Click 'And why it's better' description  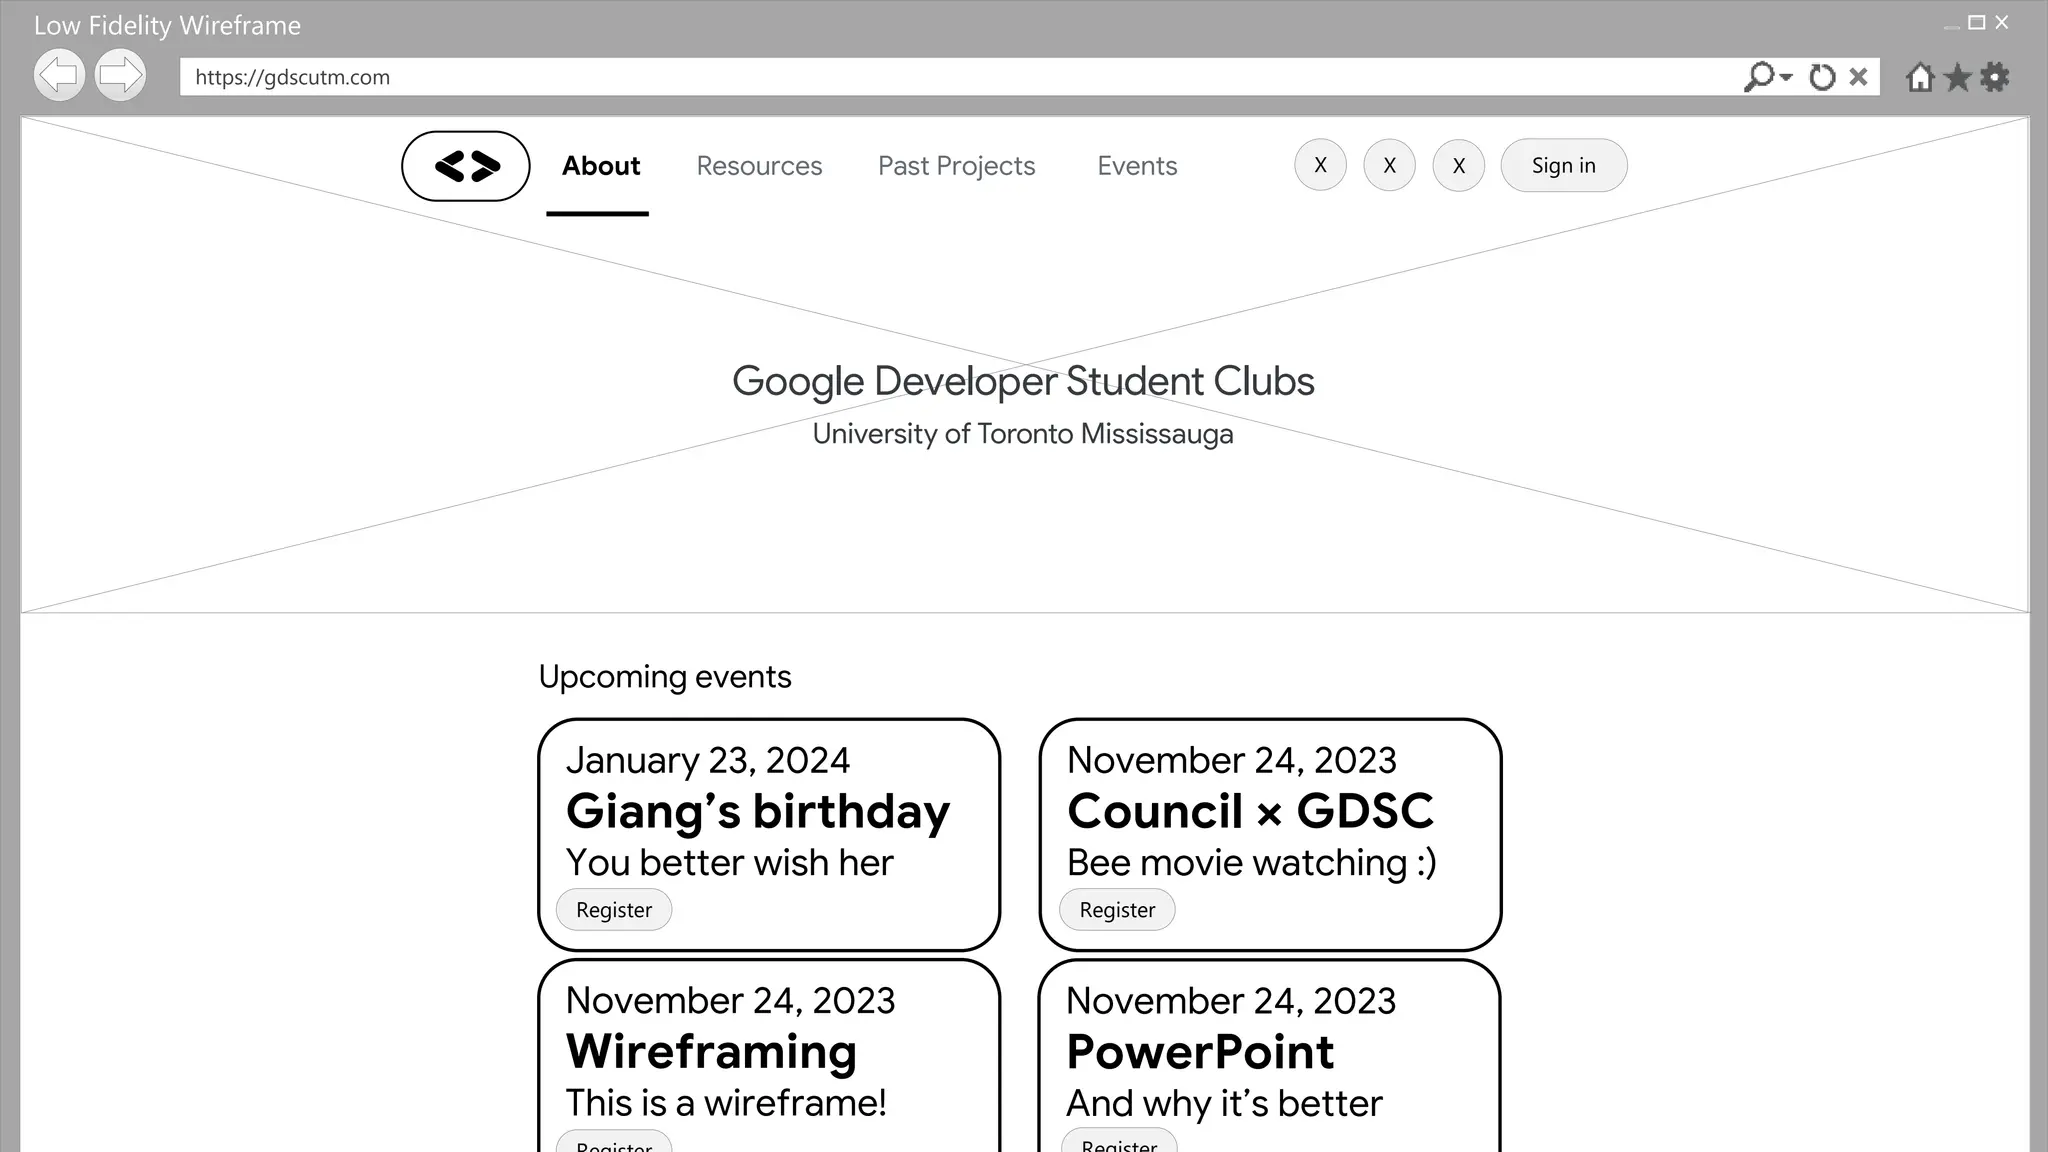1224,1103
